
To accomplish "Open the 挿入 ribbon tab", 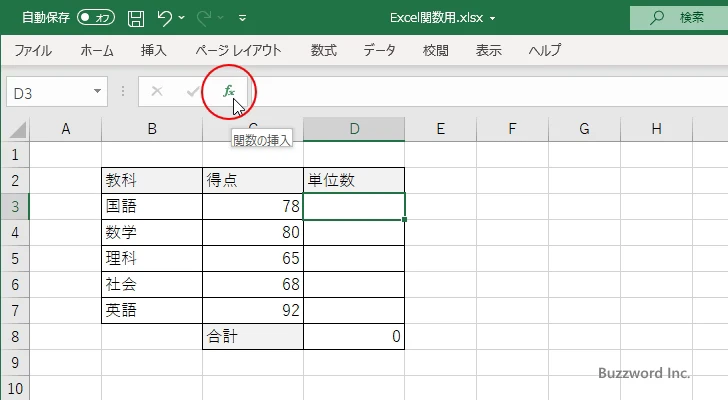I will click(x=154, y=50).
